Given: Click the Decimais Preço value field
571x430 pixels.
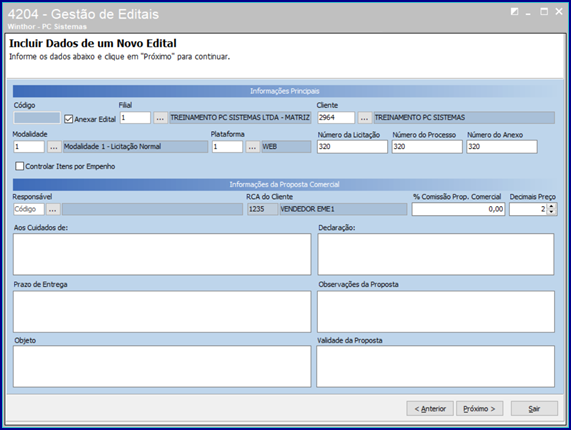Looking at the screenshot, I should coord(528,209).
